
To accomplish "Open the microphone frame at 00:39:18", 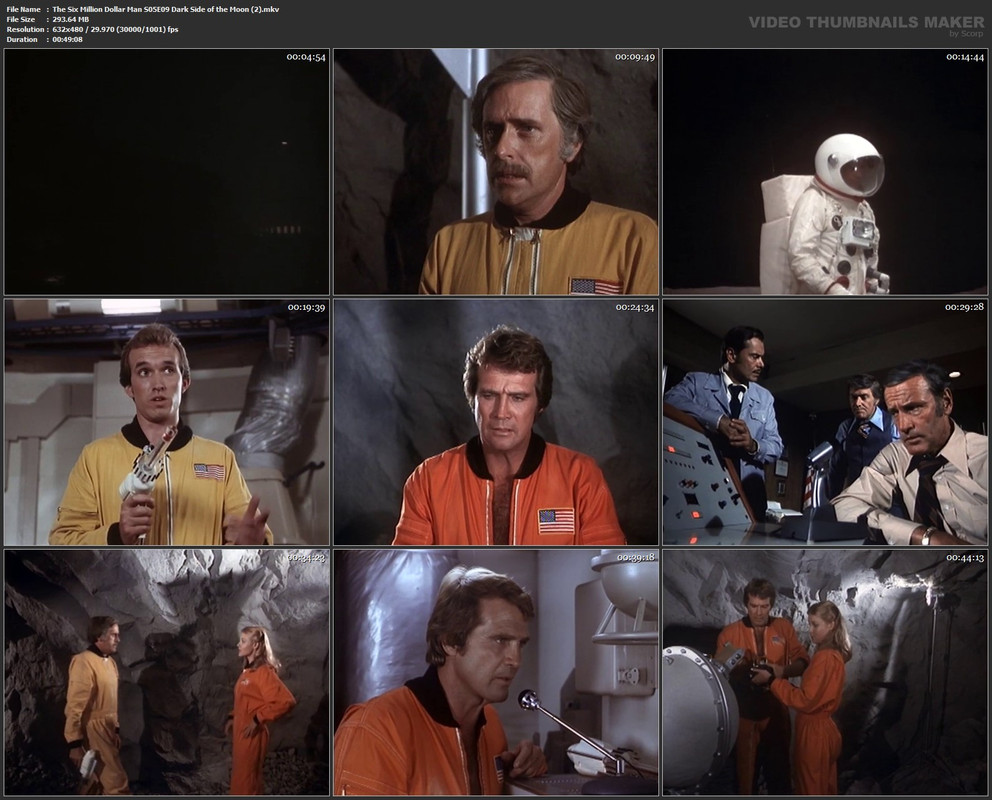I will coord(496,672).
